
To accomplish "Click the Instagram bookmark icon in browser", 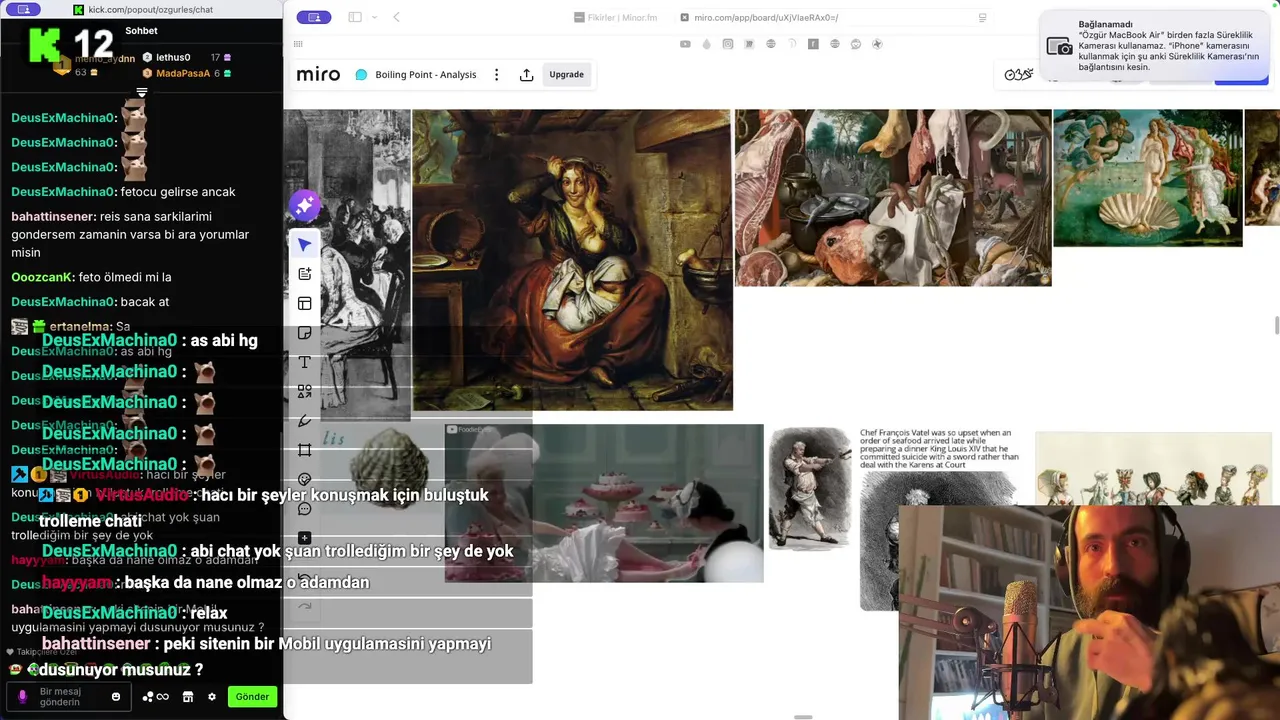I will [728, 44].
